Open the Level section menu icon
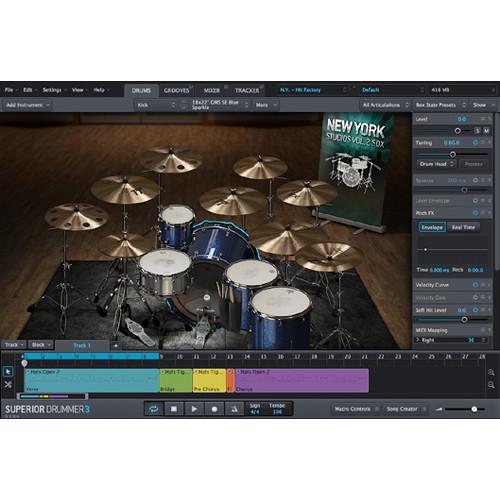Viewport: 500px width, 500px height. coord(483,119)
